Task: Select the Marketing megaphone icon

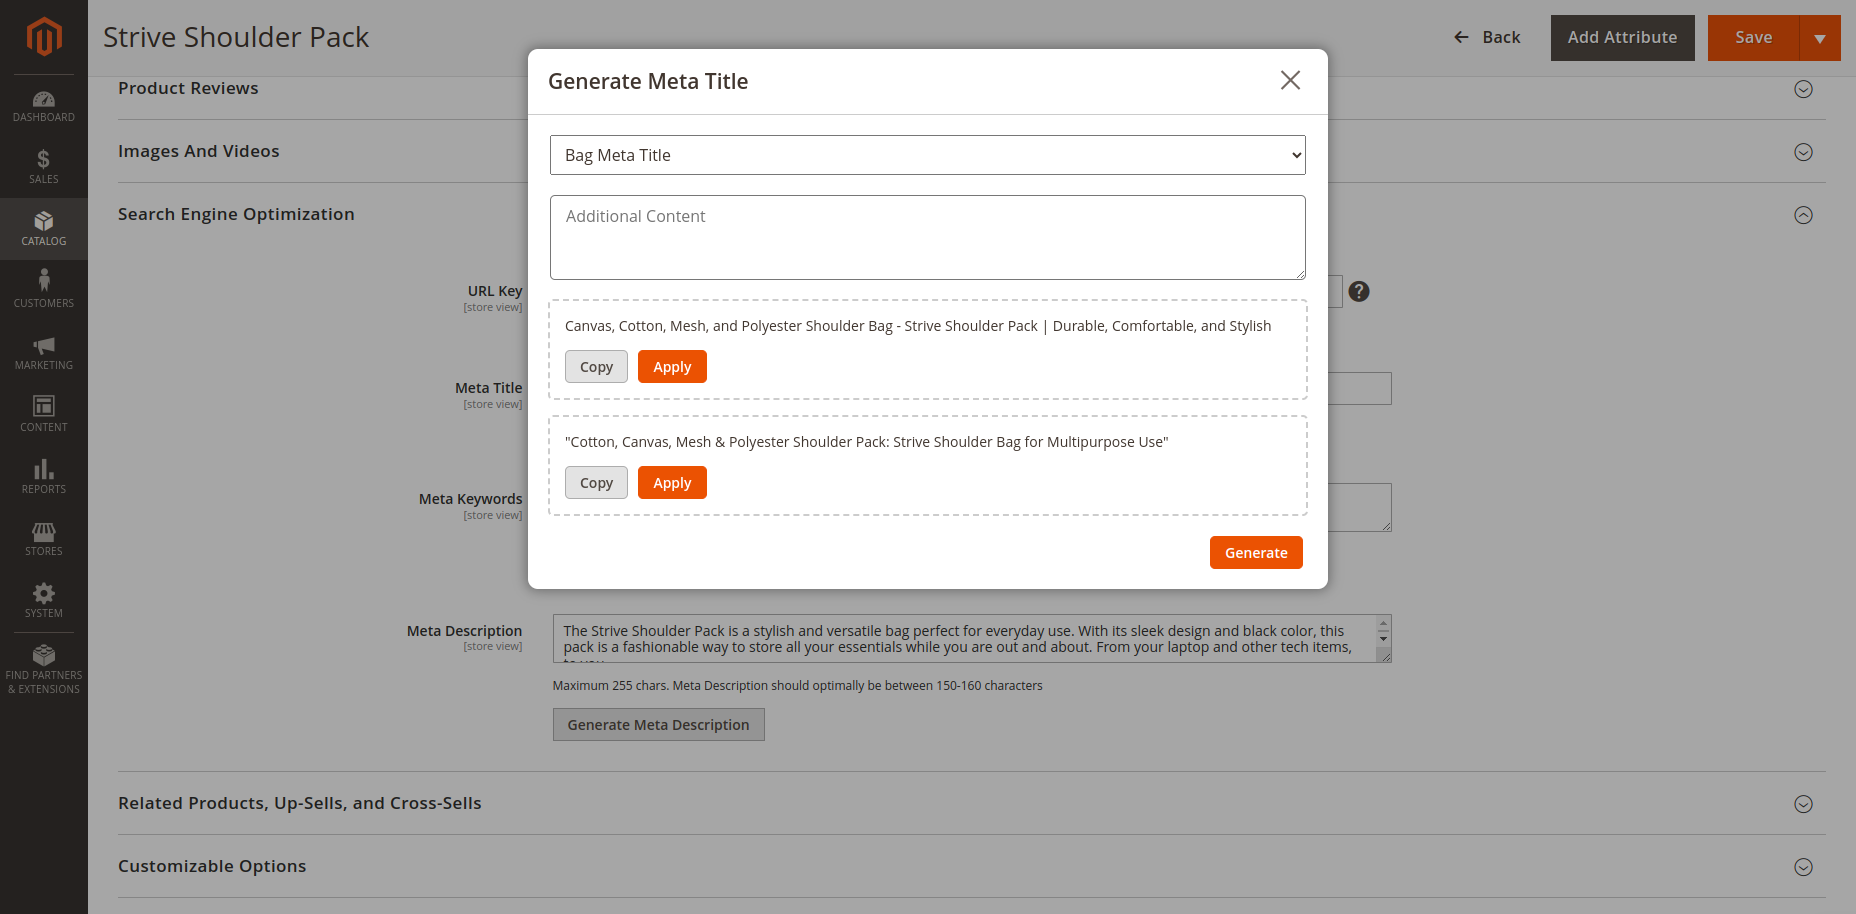Action: (x=44, y=351)
